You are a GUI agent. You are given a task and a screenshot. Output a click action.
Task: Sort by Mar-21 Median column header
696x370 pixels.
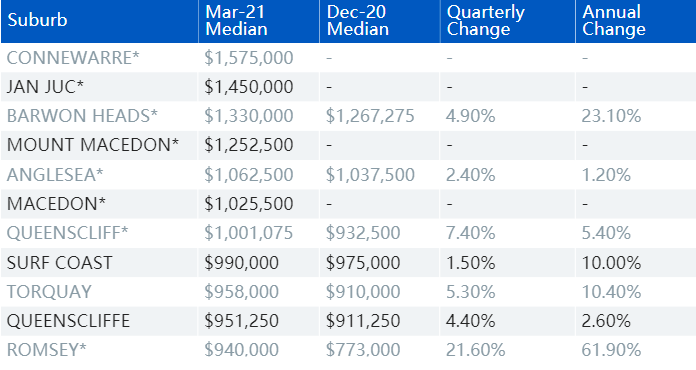(x=236, y=20)
